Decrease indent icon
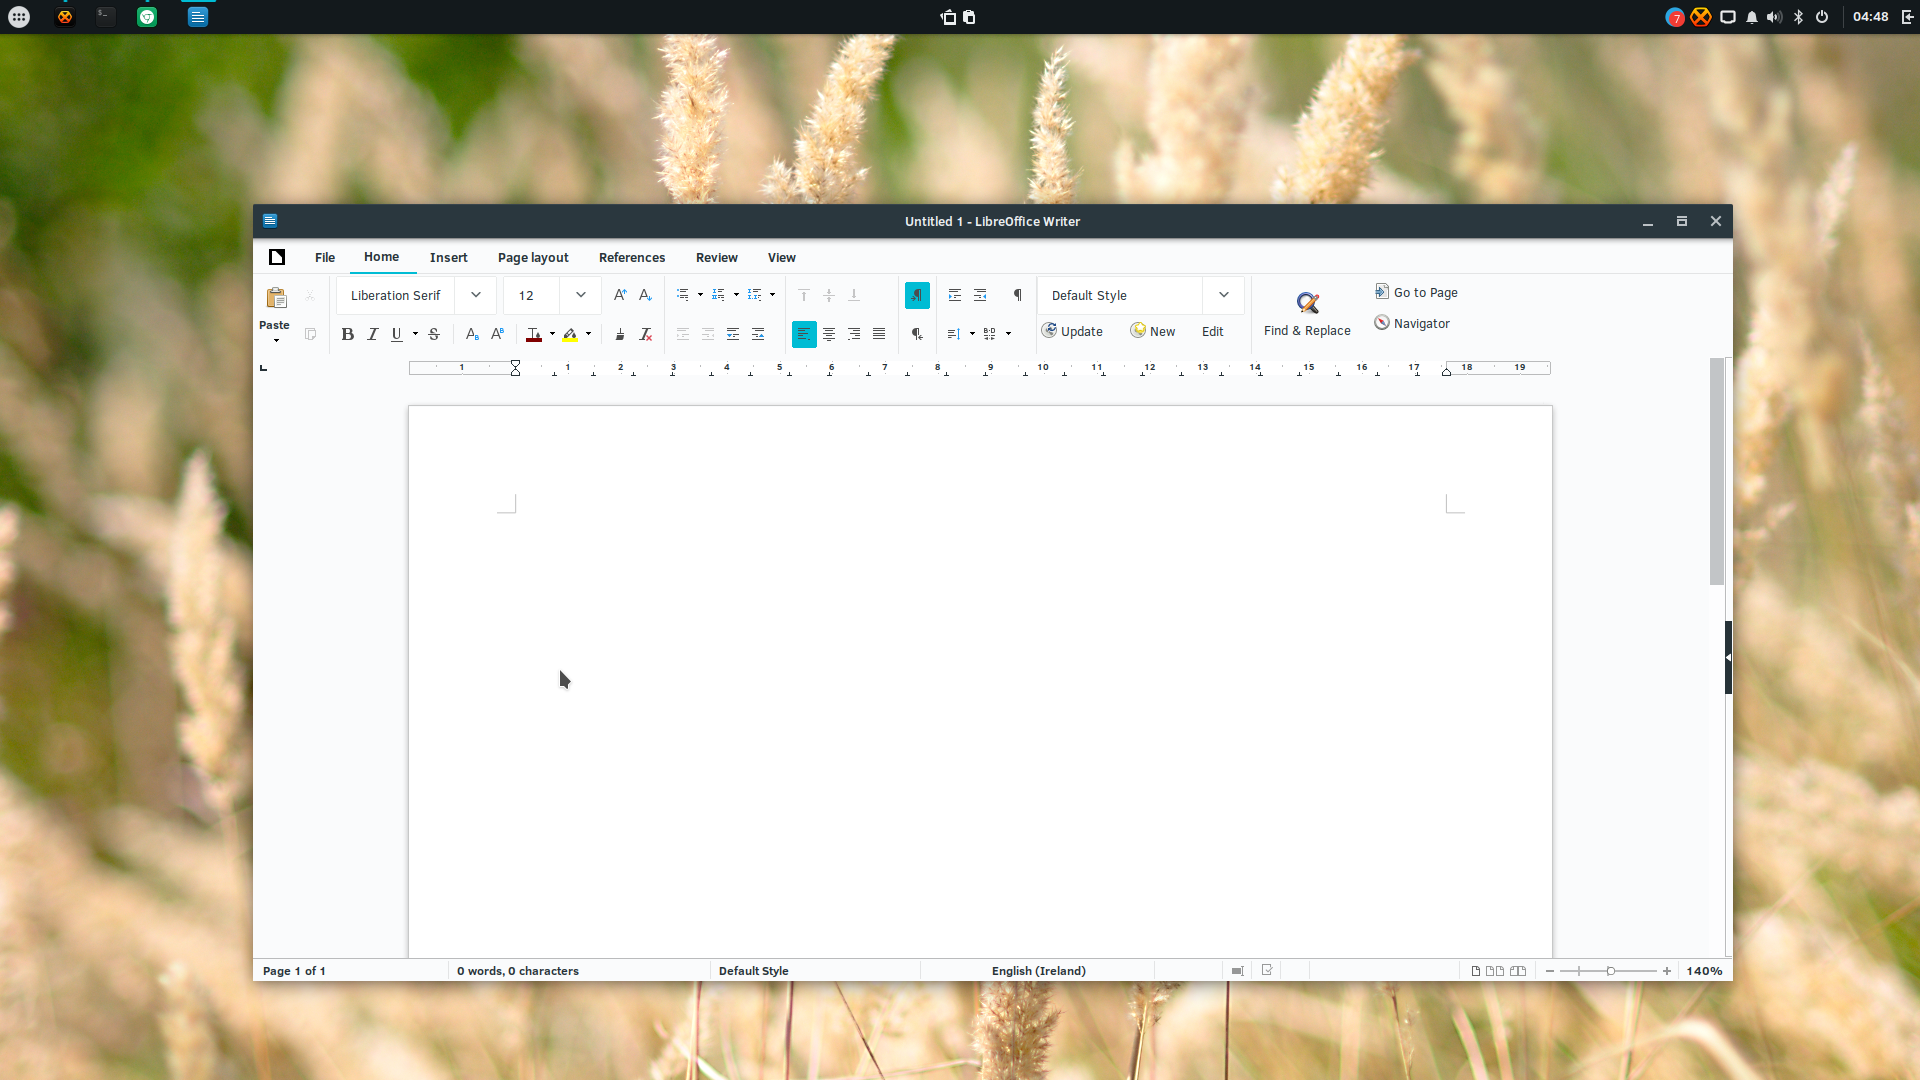This screenshot has width=1920, height=1080. 980,295
